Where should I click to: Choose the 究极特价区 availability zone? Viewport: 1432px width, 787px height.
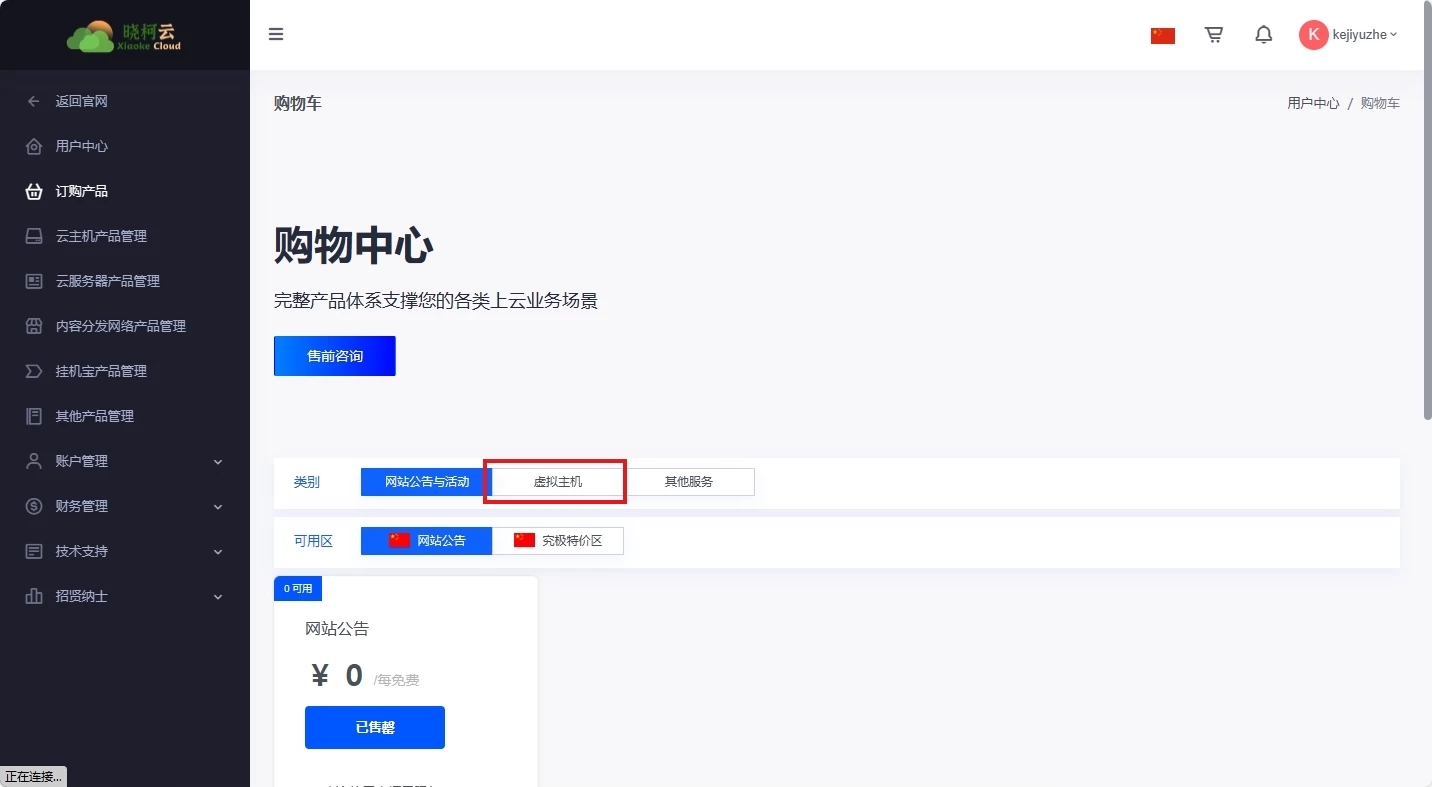click(558, 541)
